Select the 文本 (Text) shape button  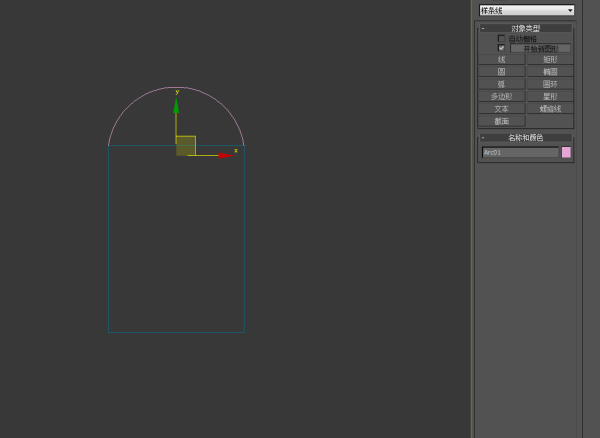pyautogui.click(x=502, y=109)
